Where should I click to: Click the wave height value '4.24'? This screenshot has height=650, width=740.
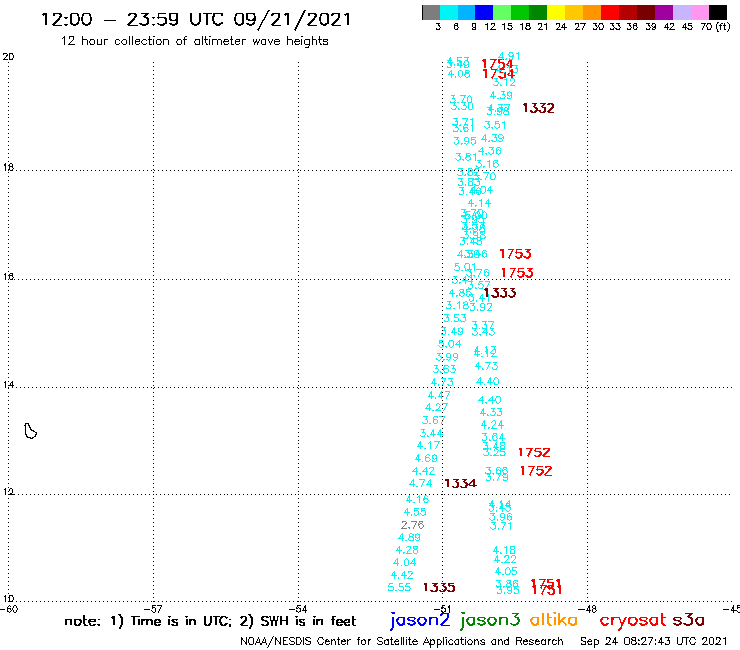(x=492, y=425)
